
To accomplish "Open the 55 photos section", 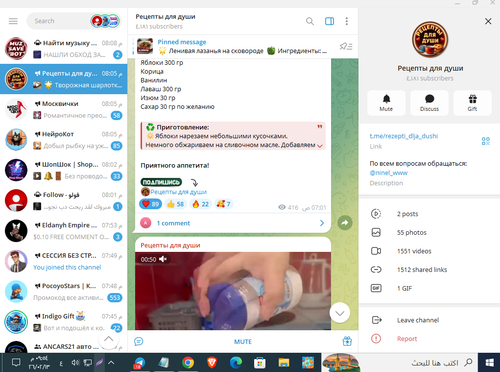I will coord(429,232).
